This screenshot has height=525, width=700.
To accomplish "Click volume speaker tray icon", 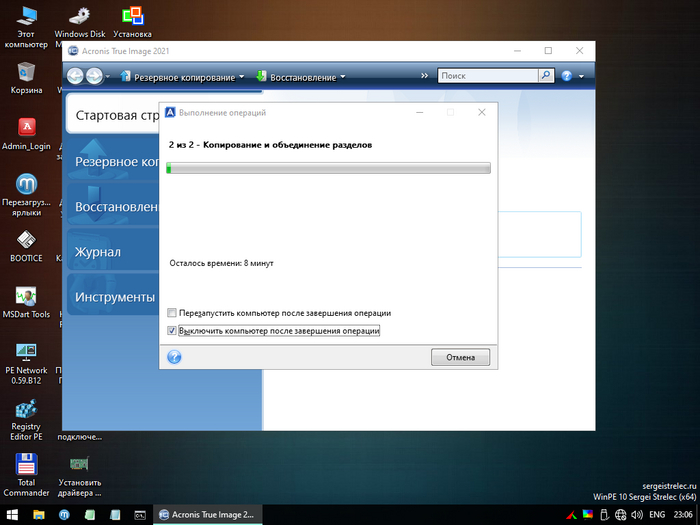I will point(637,515).
